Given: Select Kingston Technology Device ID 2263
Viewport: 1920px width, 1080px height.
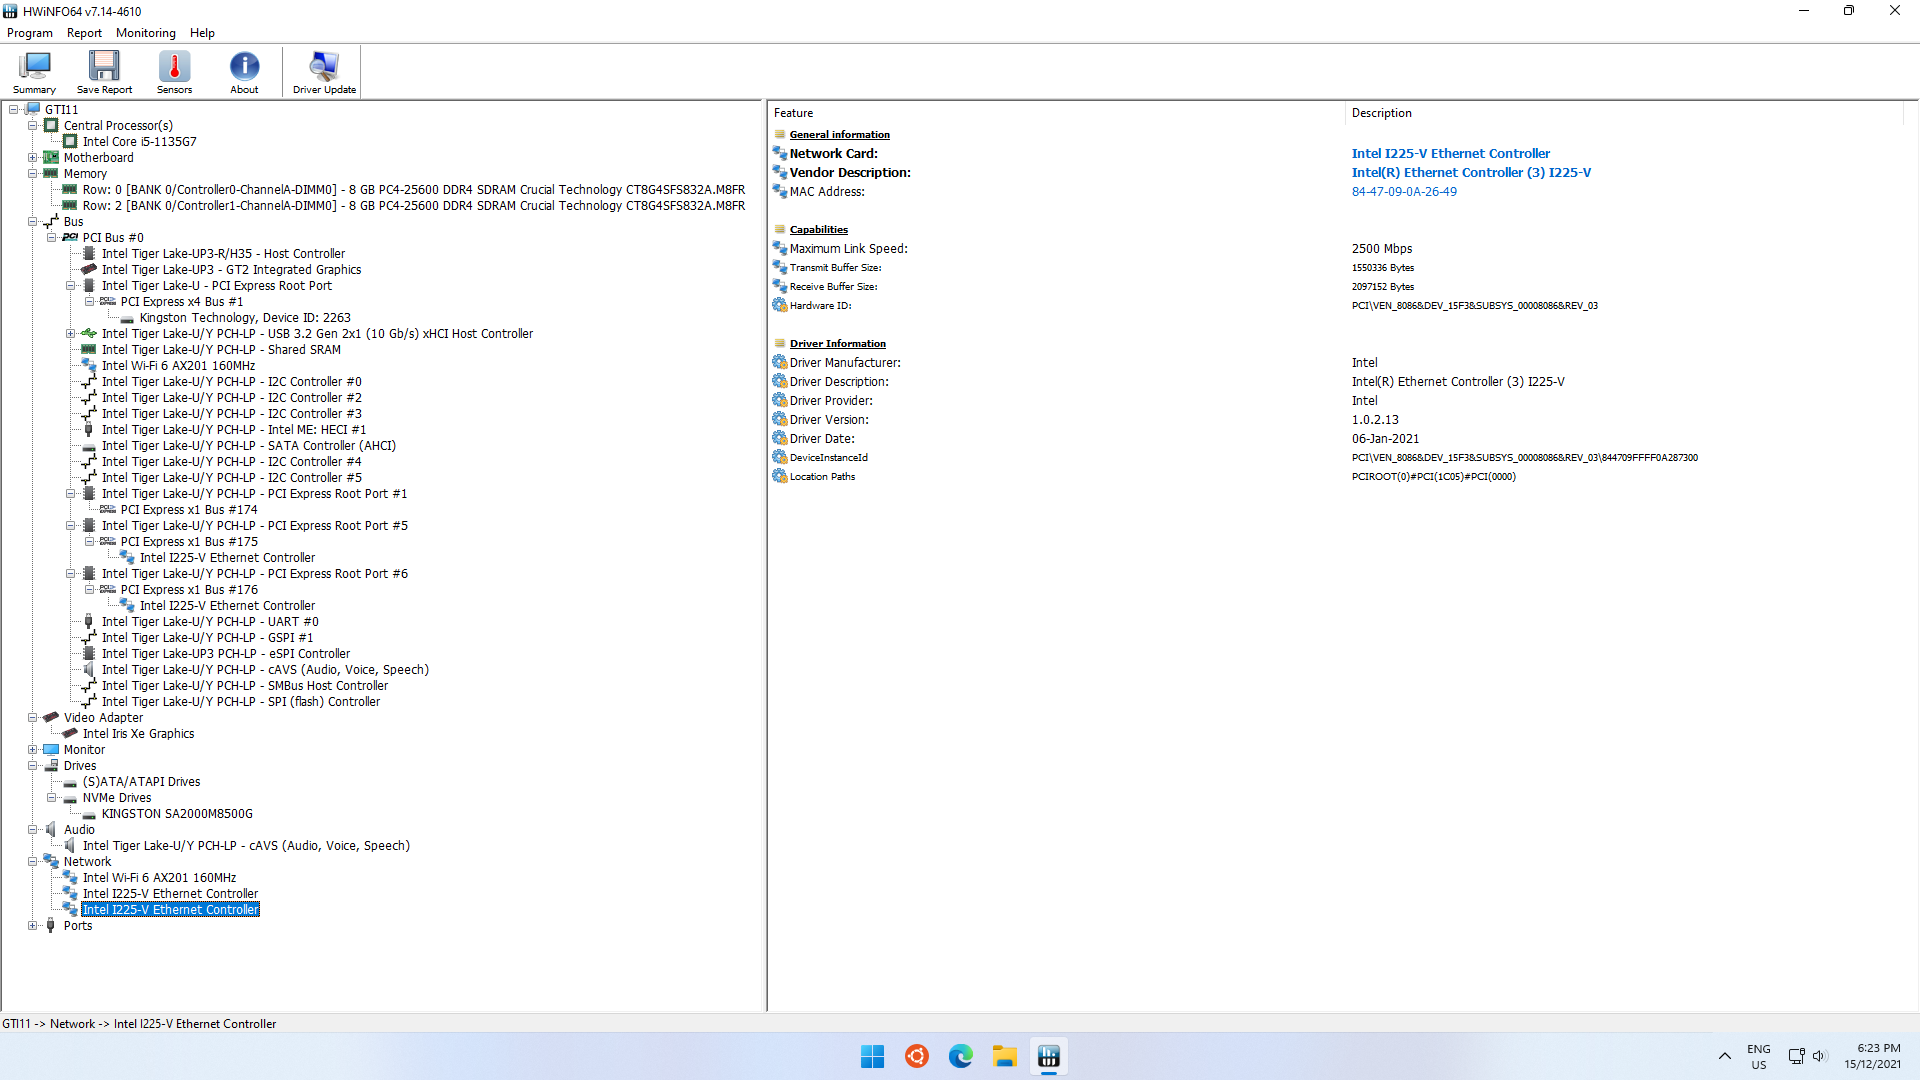Looking at the screenshot, I should pos(245,318).
